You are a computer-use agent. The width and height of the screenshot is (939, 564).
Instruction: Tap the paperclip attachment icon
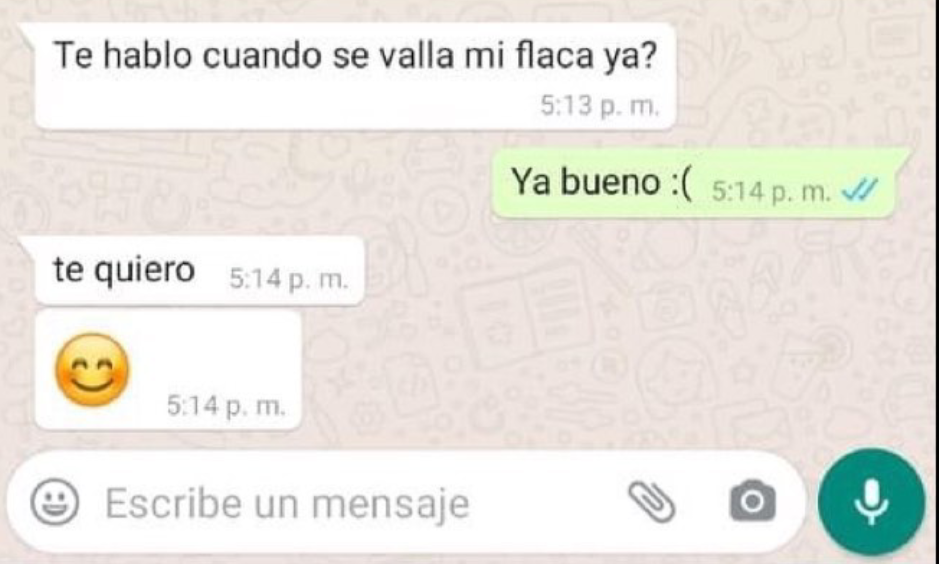652,502
